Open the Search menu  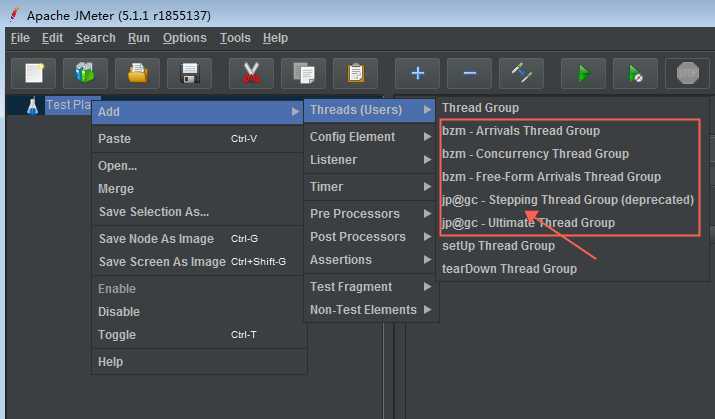(x=95, y=38)
